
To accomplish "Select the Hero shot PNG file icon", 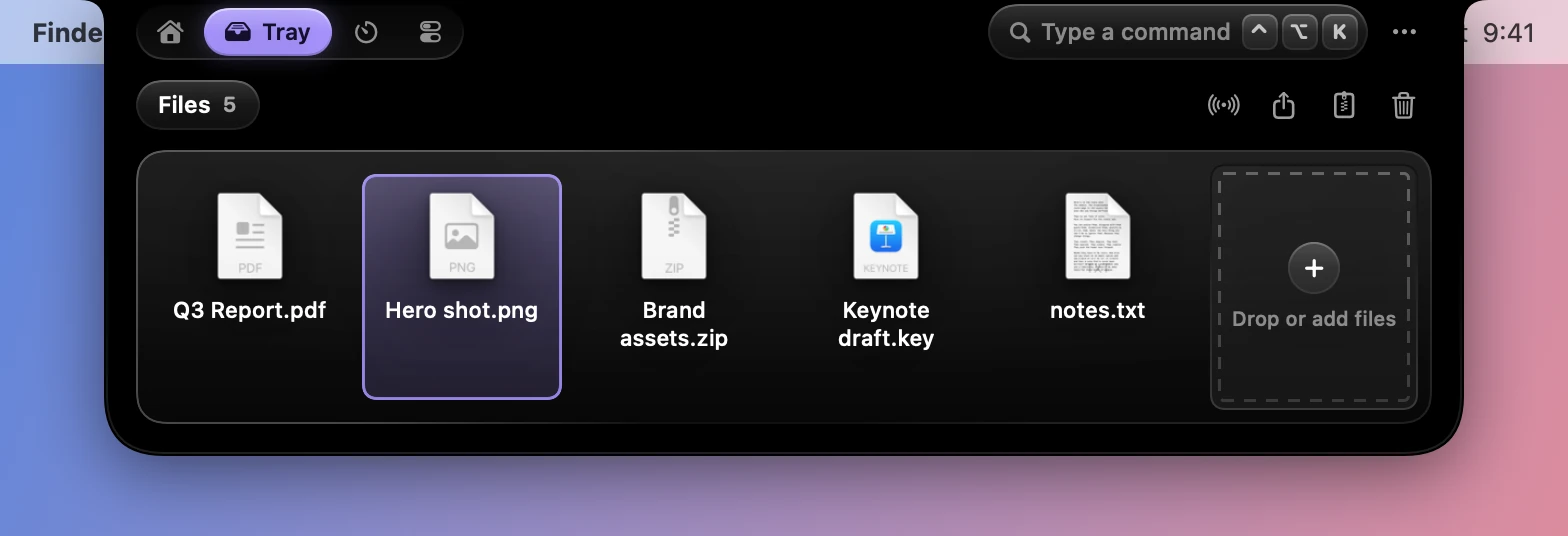I will pos(462,237).
